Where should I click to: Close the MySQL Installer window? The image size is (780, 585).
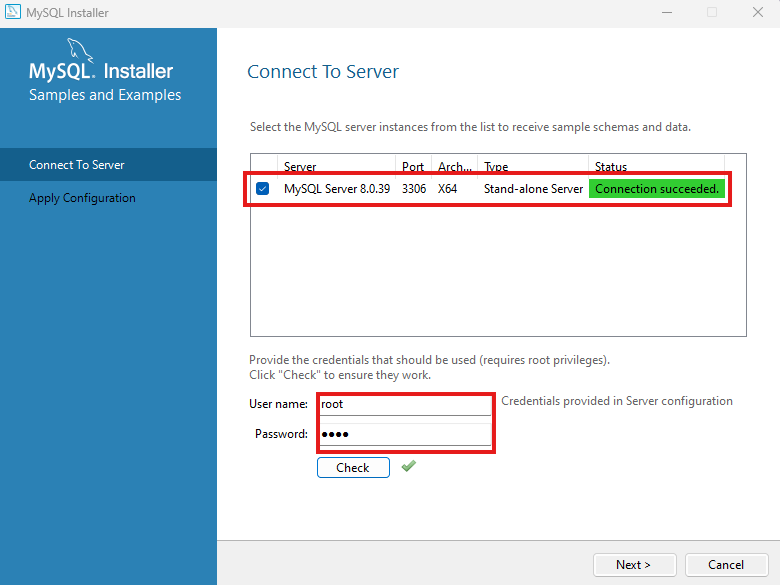758,12
